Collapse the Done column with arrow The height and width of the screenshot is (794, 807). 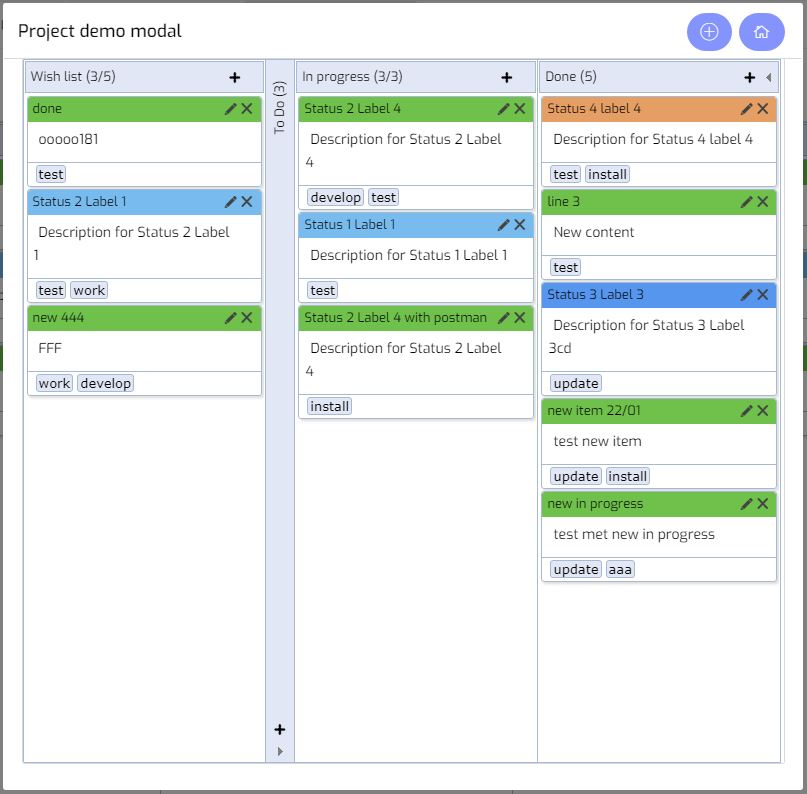pyautogui.click(x=768, y=77)
